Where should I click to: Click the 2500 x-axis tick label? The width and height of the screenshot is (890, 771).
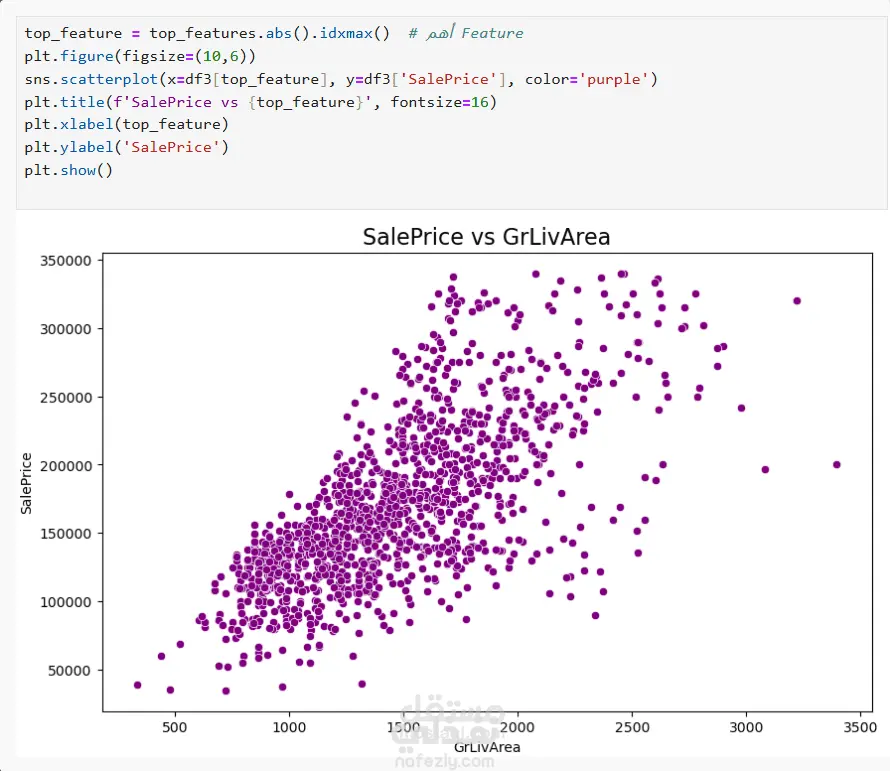[632, 727]
